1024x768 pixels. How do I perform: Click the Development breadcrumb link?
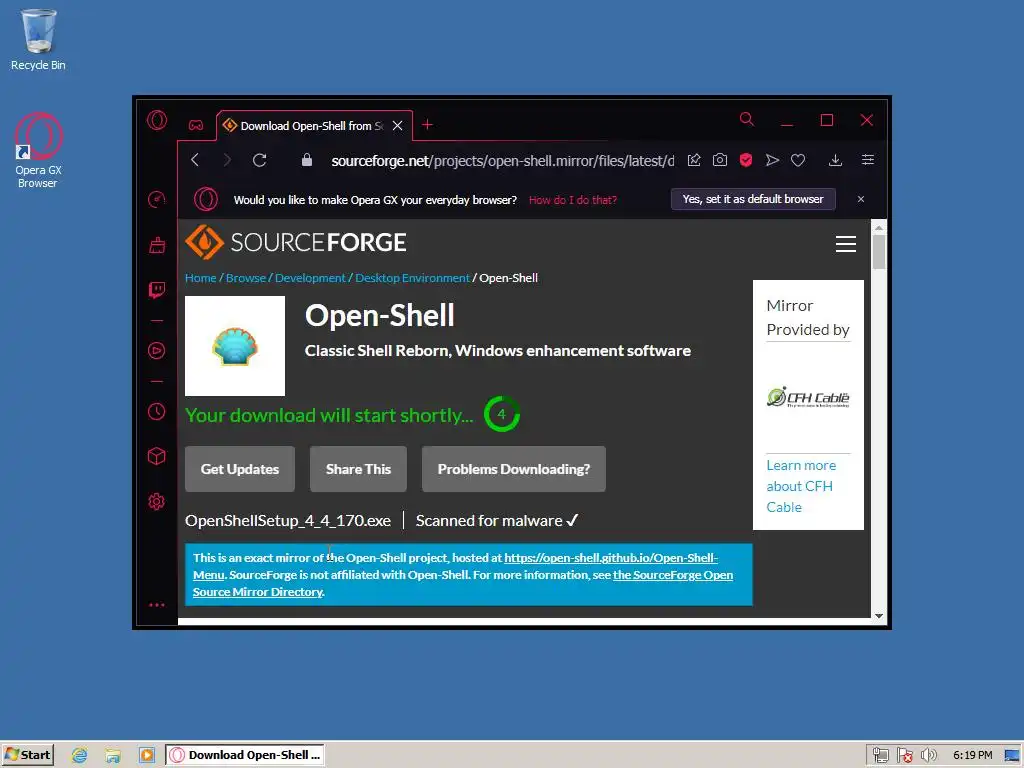click(310, 278)
